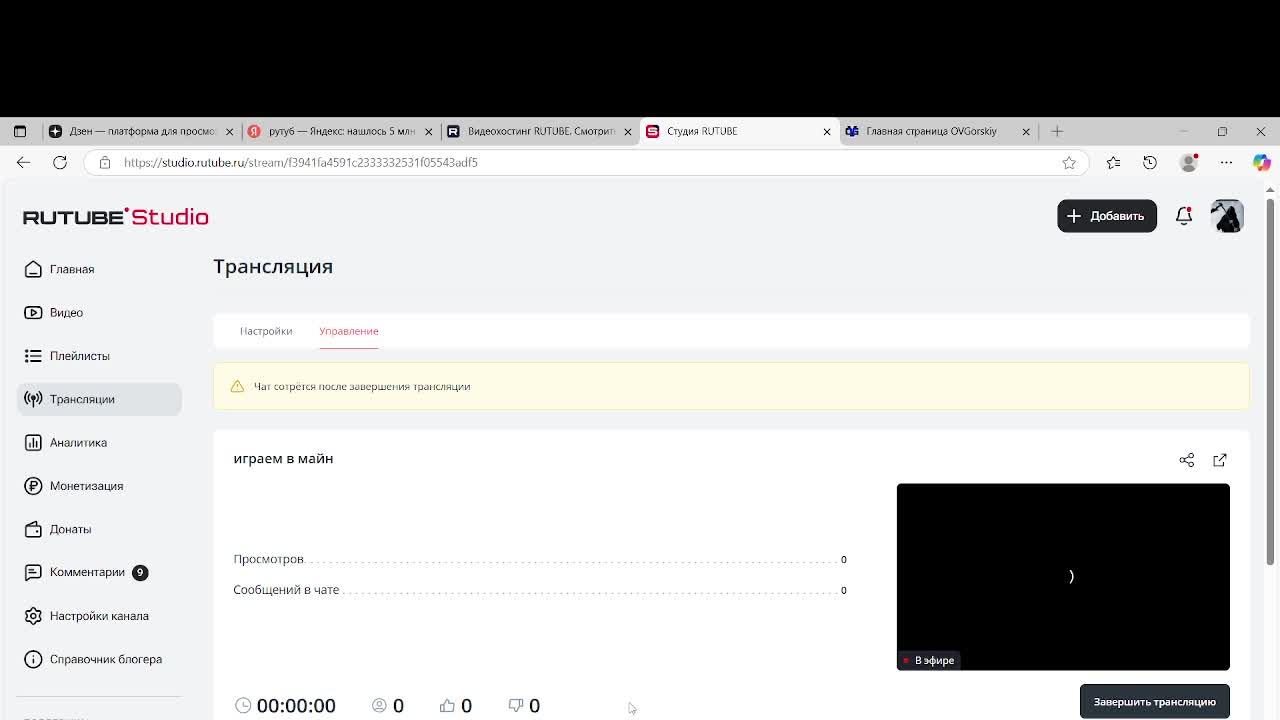Switch to the Настройки tab
Screen dimensions: 1280x720
pyautogui.click(x=266, y=331)
